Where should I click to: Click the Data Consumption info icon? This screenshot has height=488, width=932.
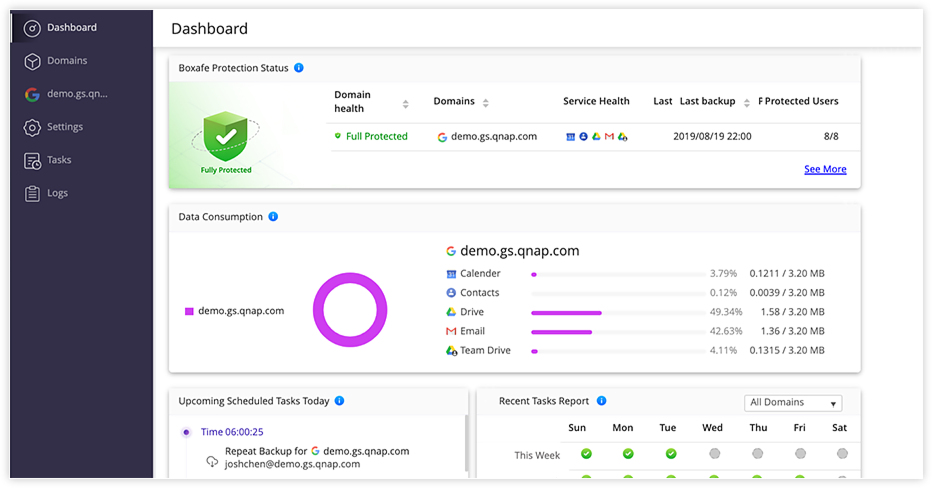point(273,217)
